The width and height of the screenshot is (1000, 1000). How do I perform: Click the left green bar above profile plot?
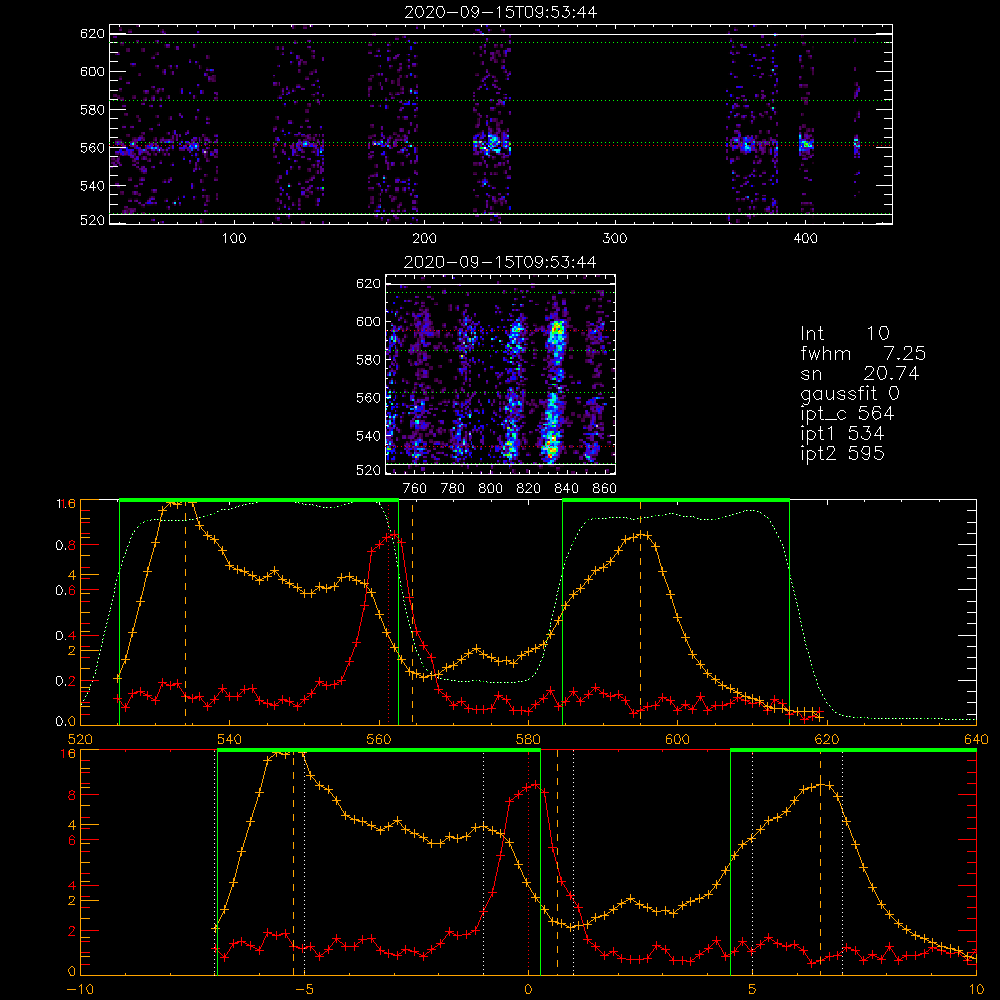tap(259, 500)
